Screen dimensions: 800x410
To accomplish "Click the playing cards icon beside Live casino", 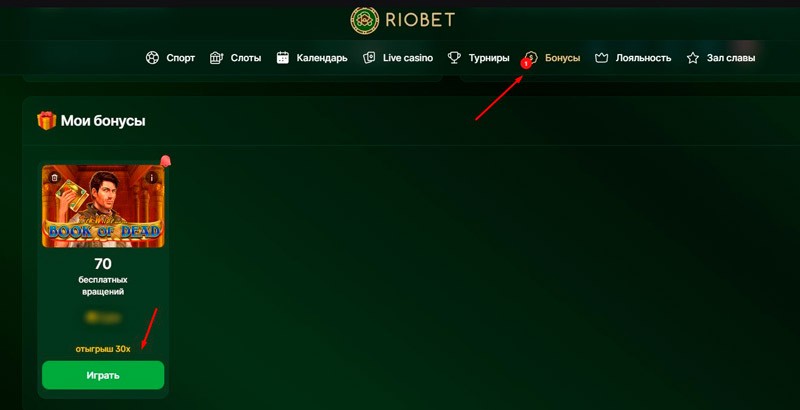I will click(369, 58).
